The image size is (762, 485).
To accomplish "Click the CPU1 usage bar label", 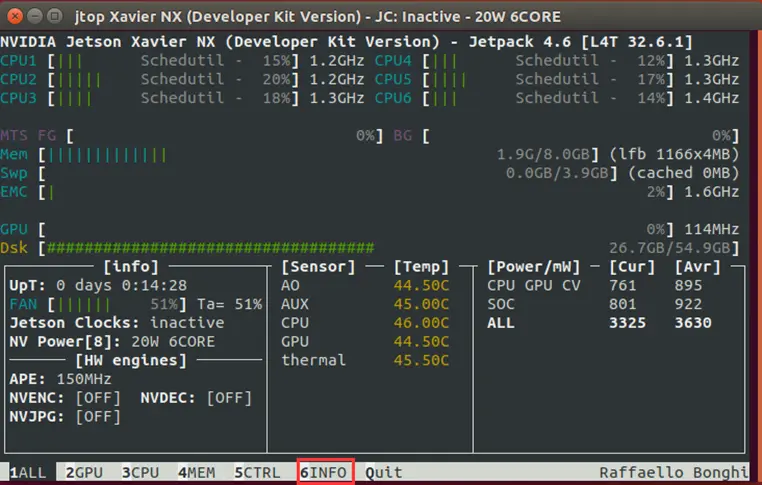I will click(x=18, y=61).
